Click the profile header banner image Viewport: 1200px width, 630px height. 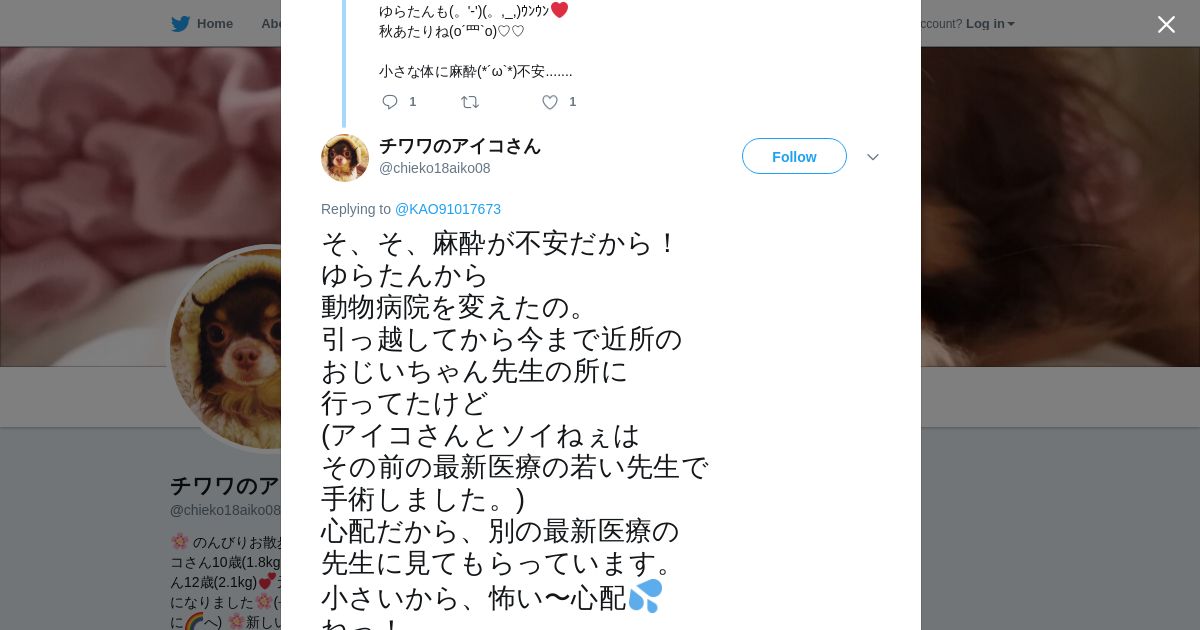[1060, 206]
